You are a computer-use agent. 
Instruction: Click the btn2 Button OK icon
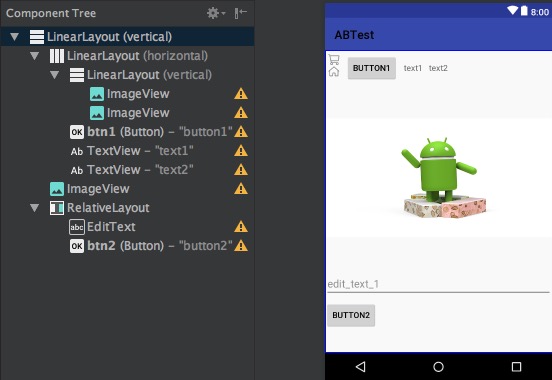click(77, 246)
